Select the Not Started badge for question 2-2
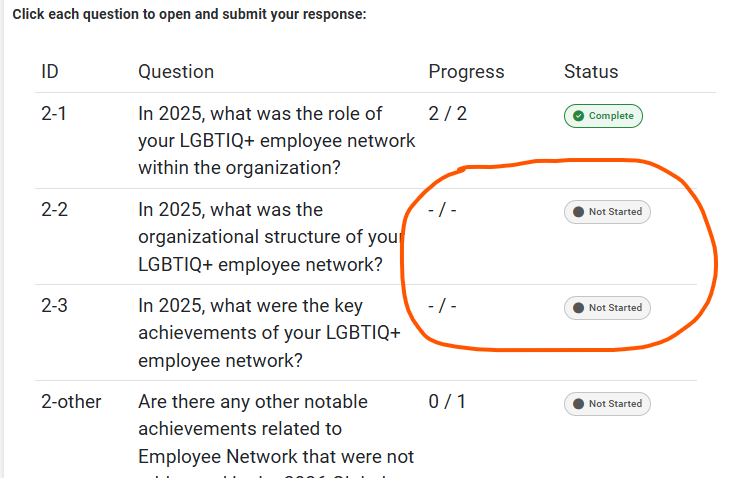This screenshot has width=737, height=478. (607, 212)
